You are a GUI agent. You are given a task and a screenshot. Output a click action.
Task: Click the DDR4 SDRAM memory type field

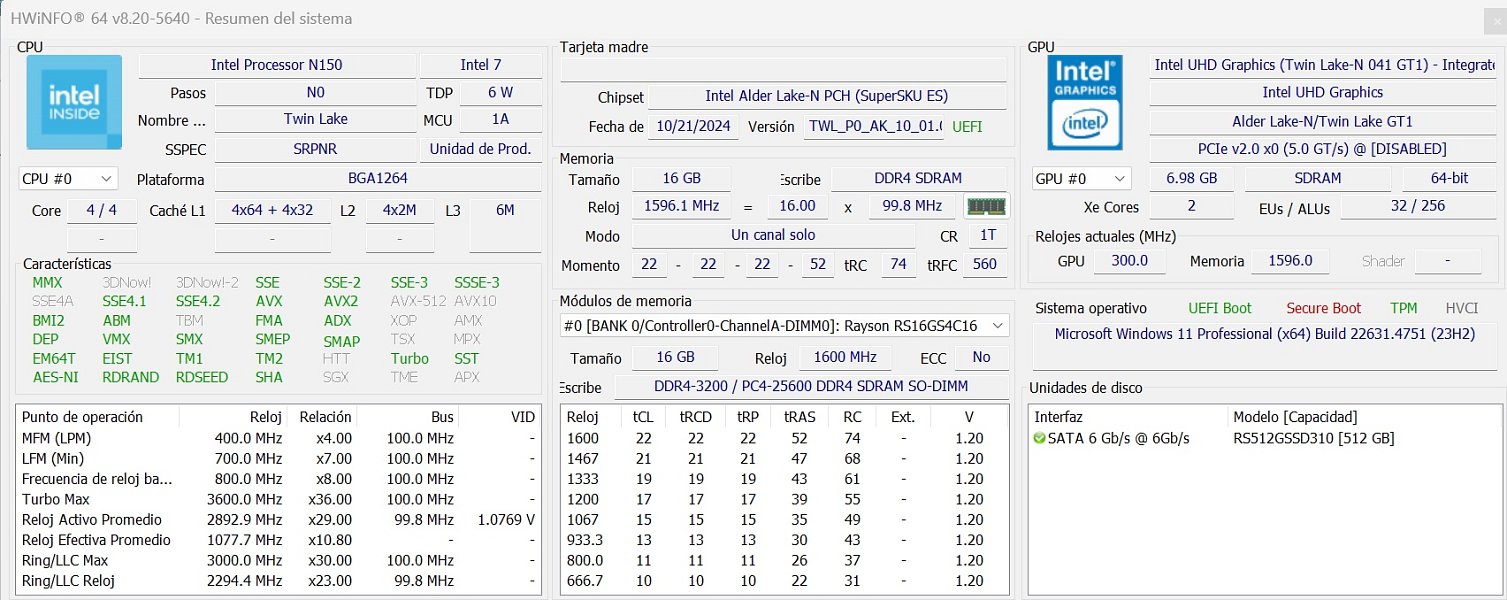tap(919, 179)
